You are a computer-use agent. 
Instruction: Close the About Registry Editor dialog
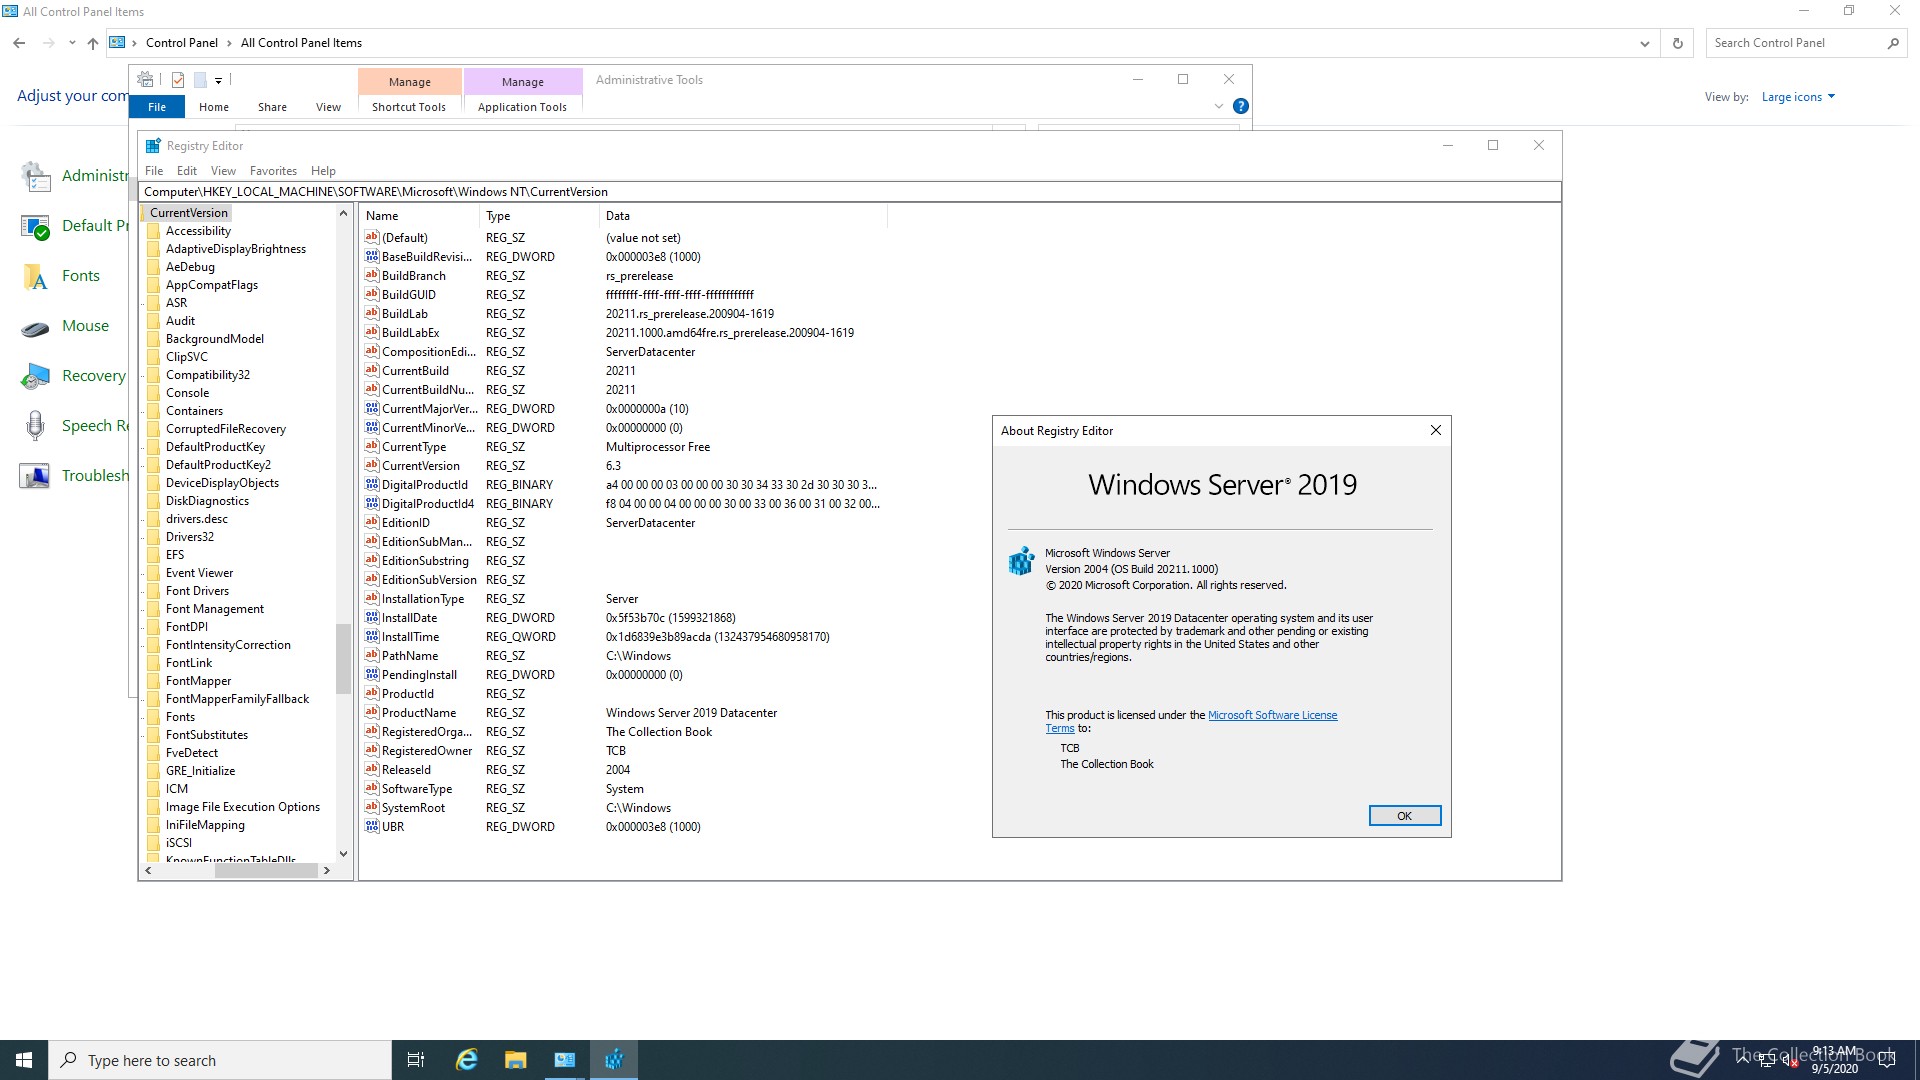click(x=1435, y=430)
